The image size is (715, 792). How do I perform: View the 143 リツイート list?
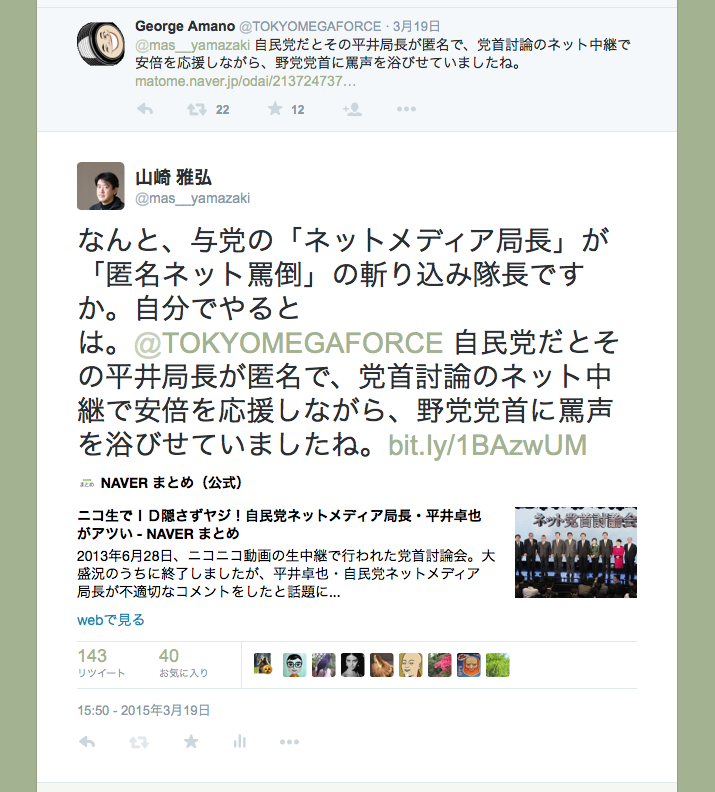101,663
